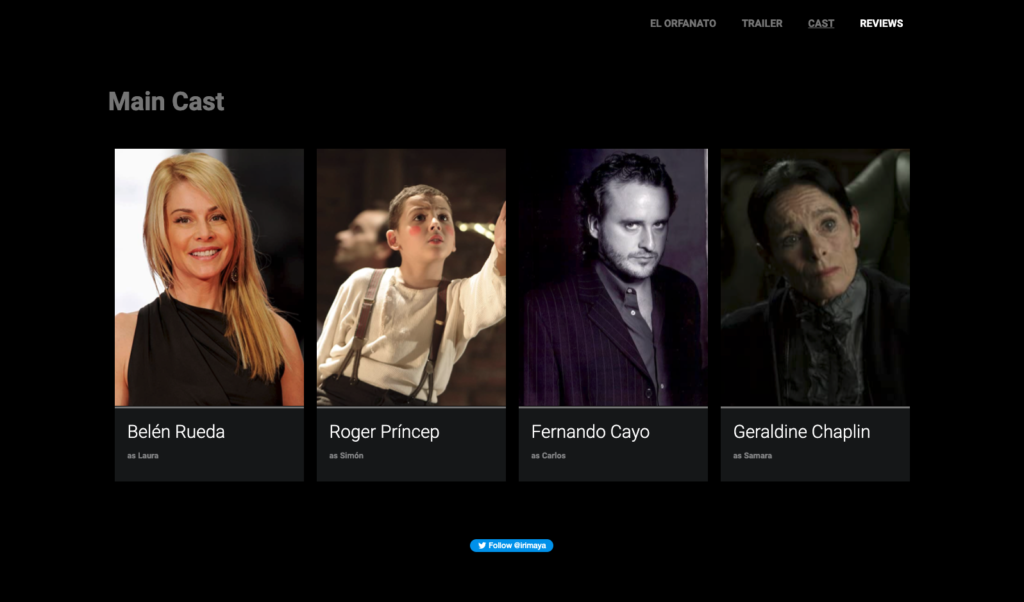
Task: Open Geraldine Chaplin's photo
Action: 815,277
